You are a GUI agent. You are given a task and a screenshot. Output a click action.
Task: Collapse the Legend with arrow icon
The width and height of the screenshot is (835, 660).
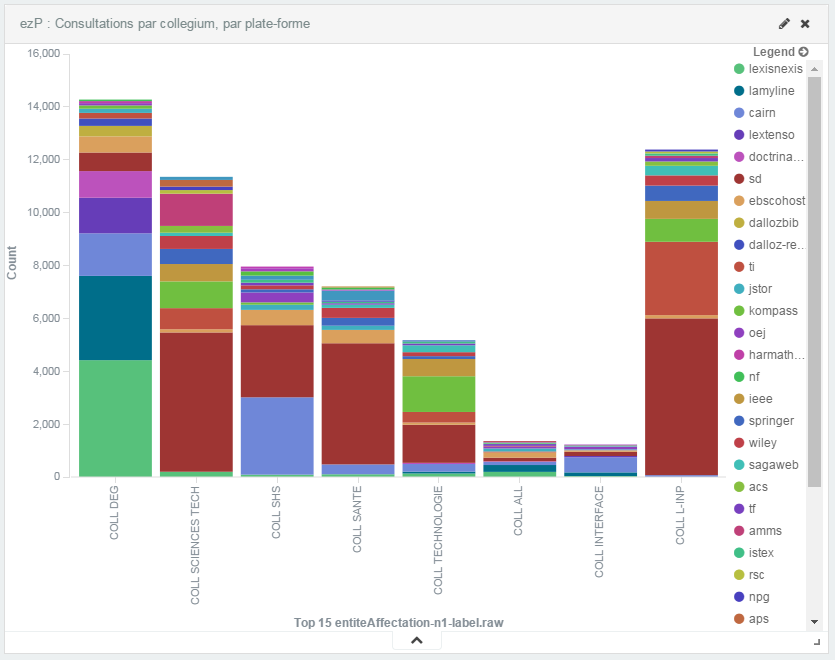pos(803,51)
